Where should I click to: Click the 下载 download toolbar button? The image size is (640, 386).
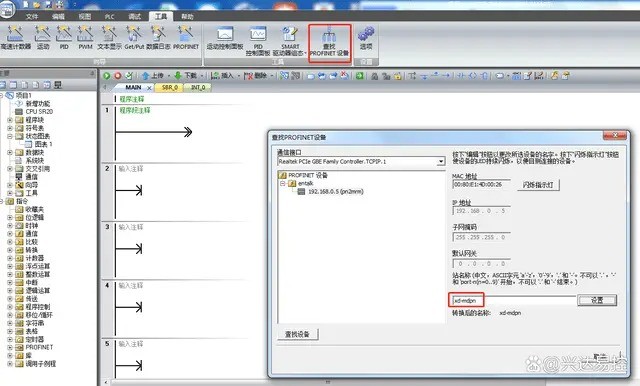[x=186, y=76]
